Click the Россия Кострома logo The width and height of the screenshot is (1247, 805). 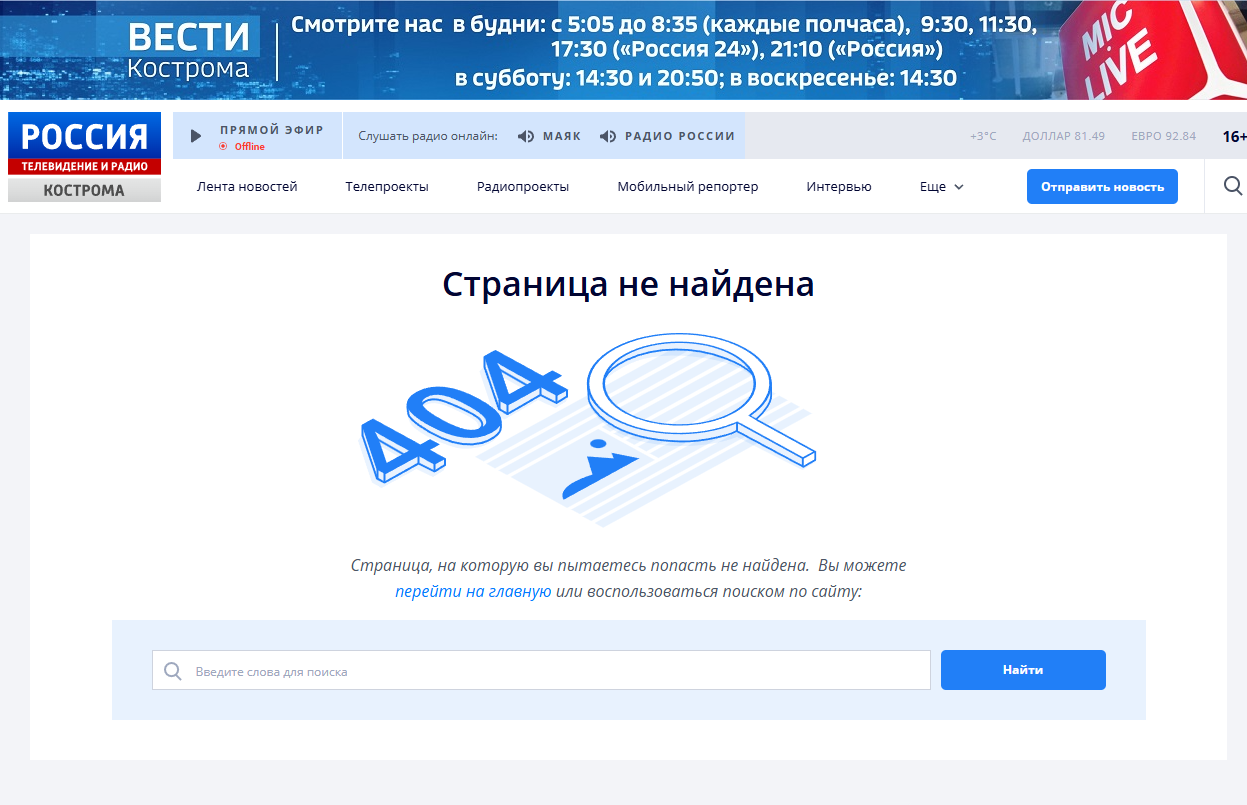84,158
